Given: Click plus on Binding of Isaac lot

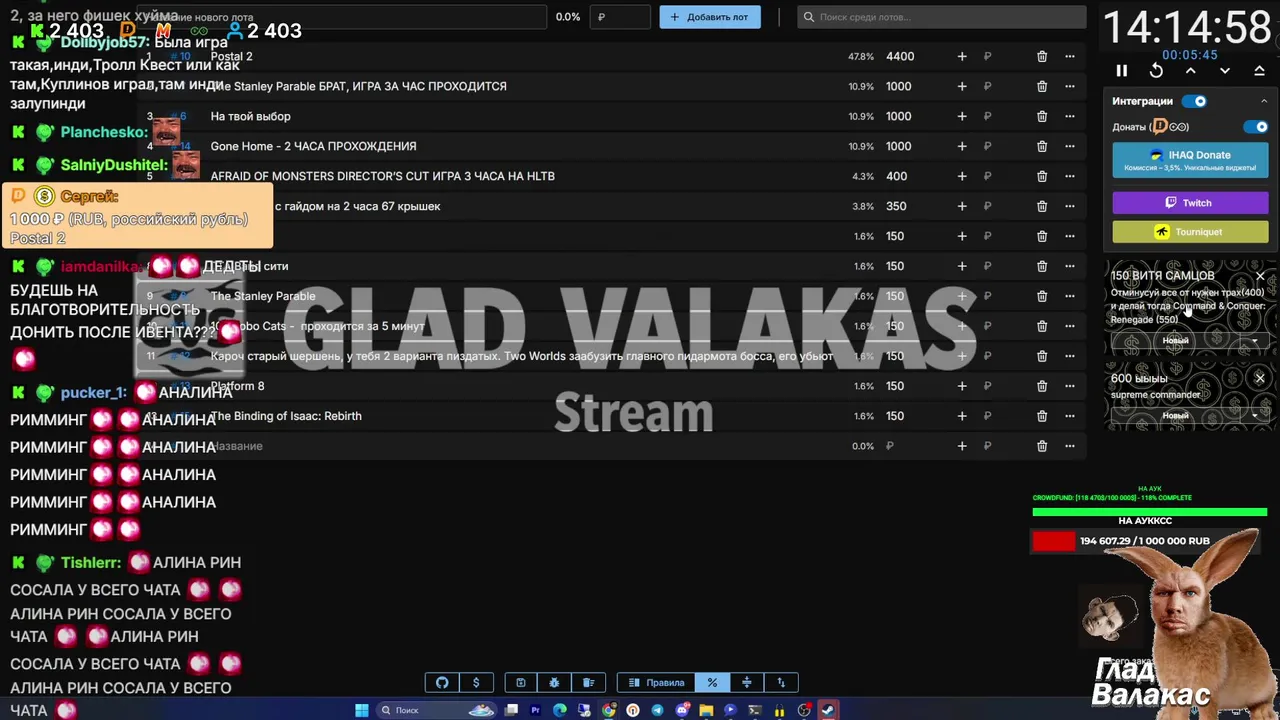Looking at the screenshot, I should point(962,416).
